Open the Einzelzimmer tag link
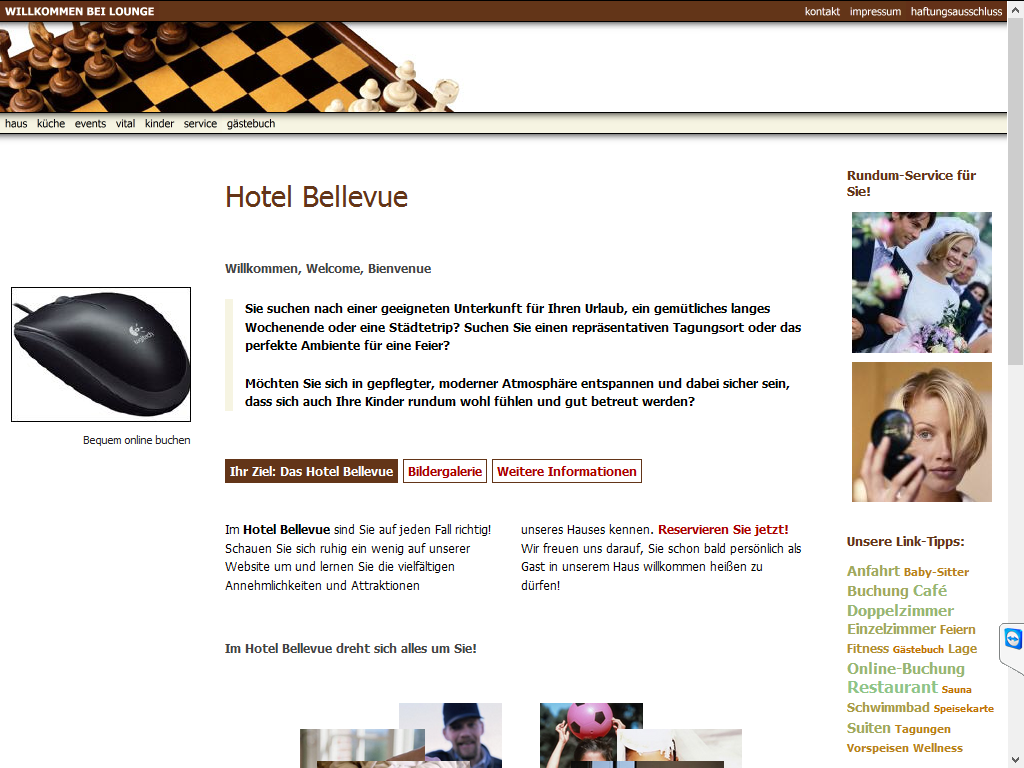This screenshot has width=1024, height=768. click(x=891, y=629)
